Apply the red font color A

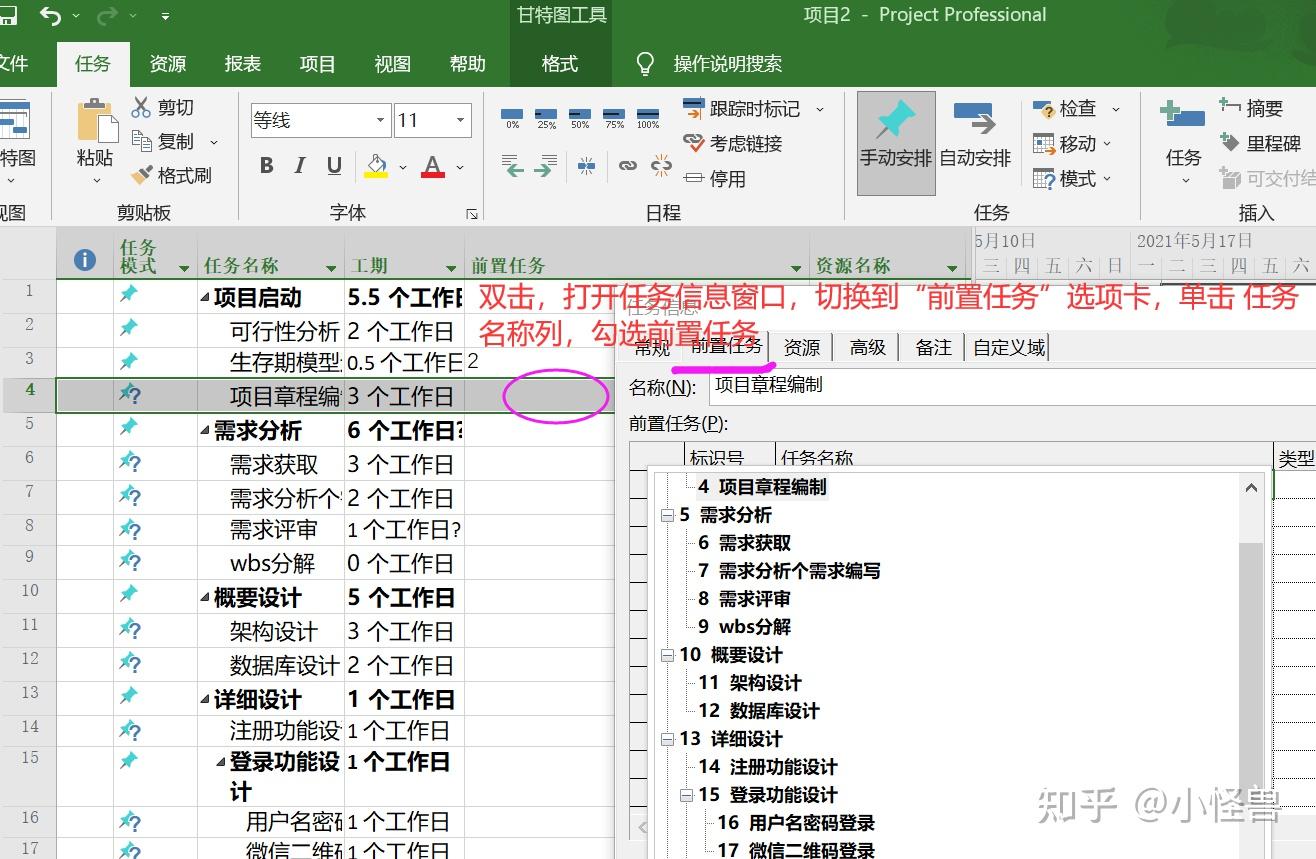(432, 166)
